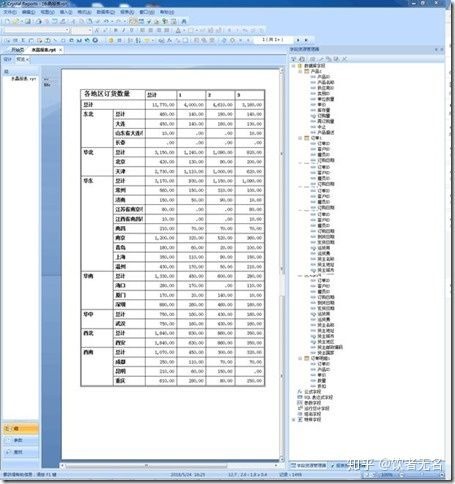Select 运行总计字段 in Field Explorer
Image resolution: width=455 pixels, height=484 pixels.
(317, 408)
